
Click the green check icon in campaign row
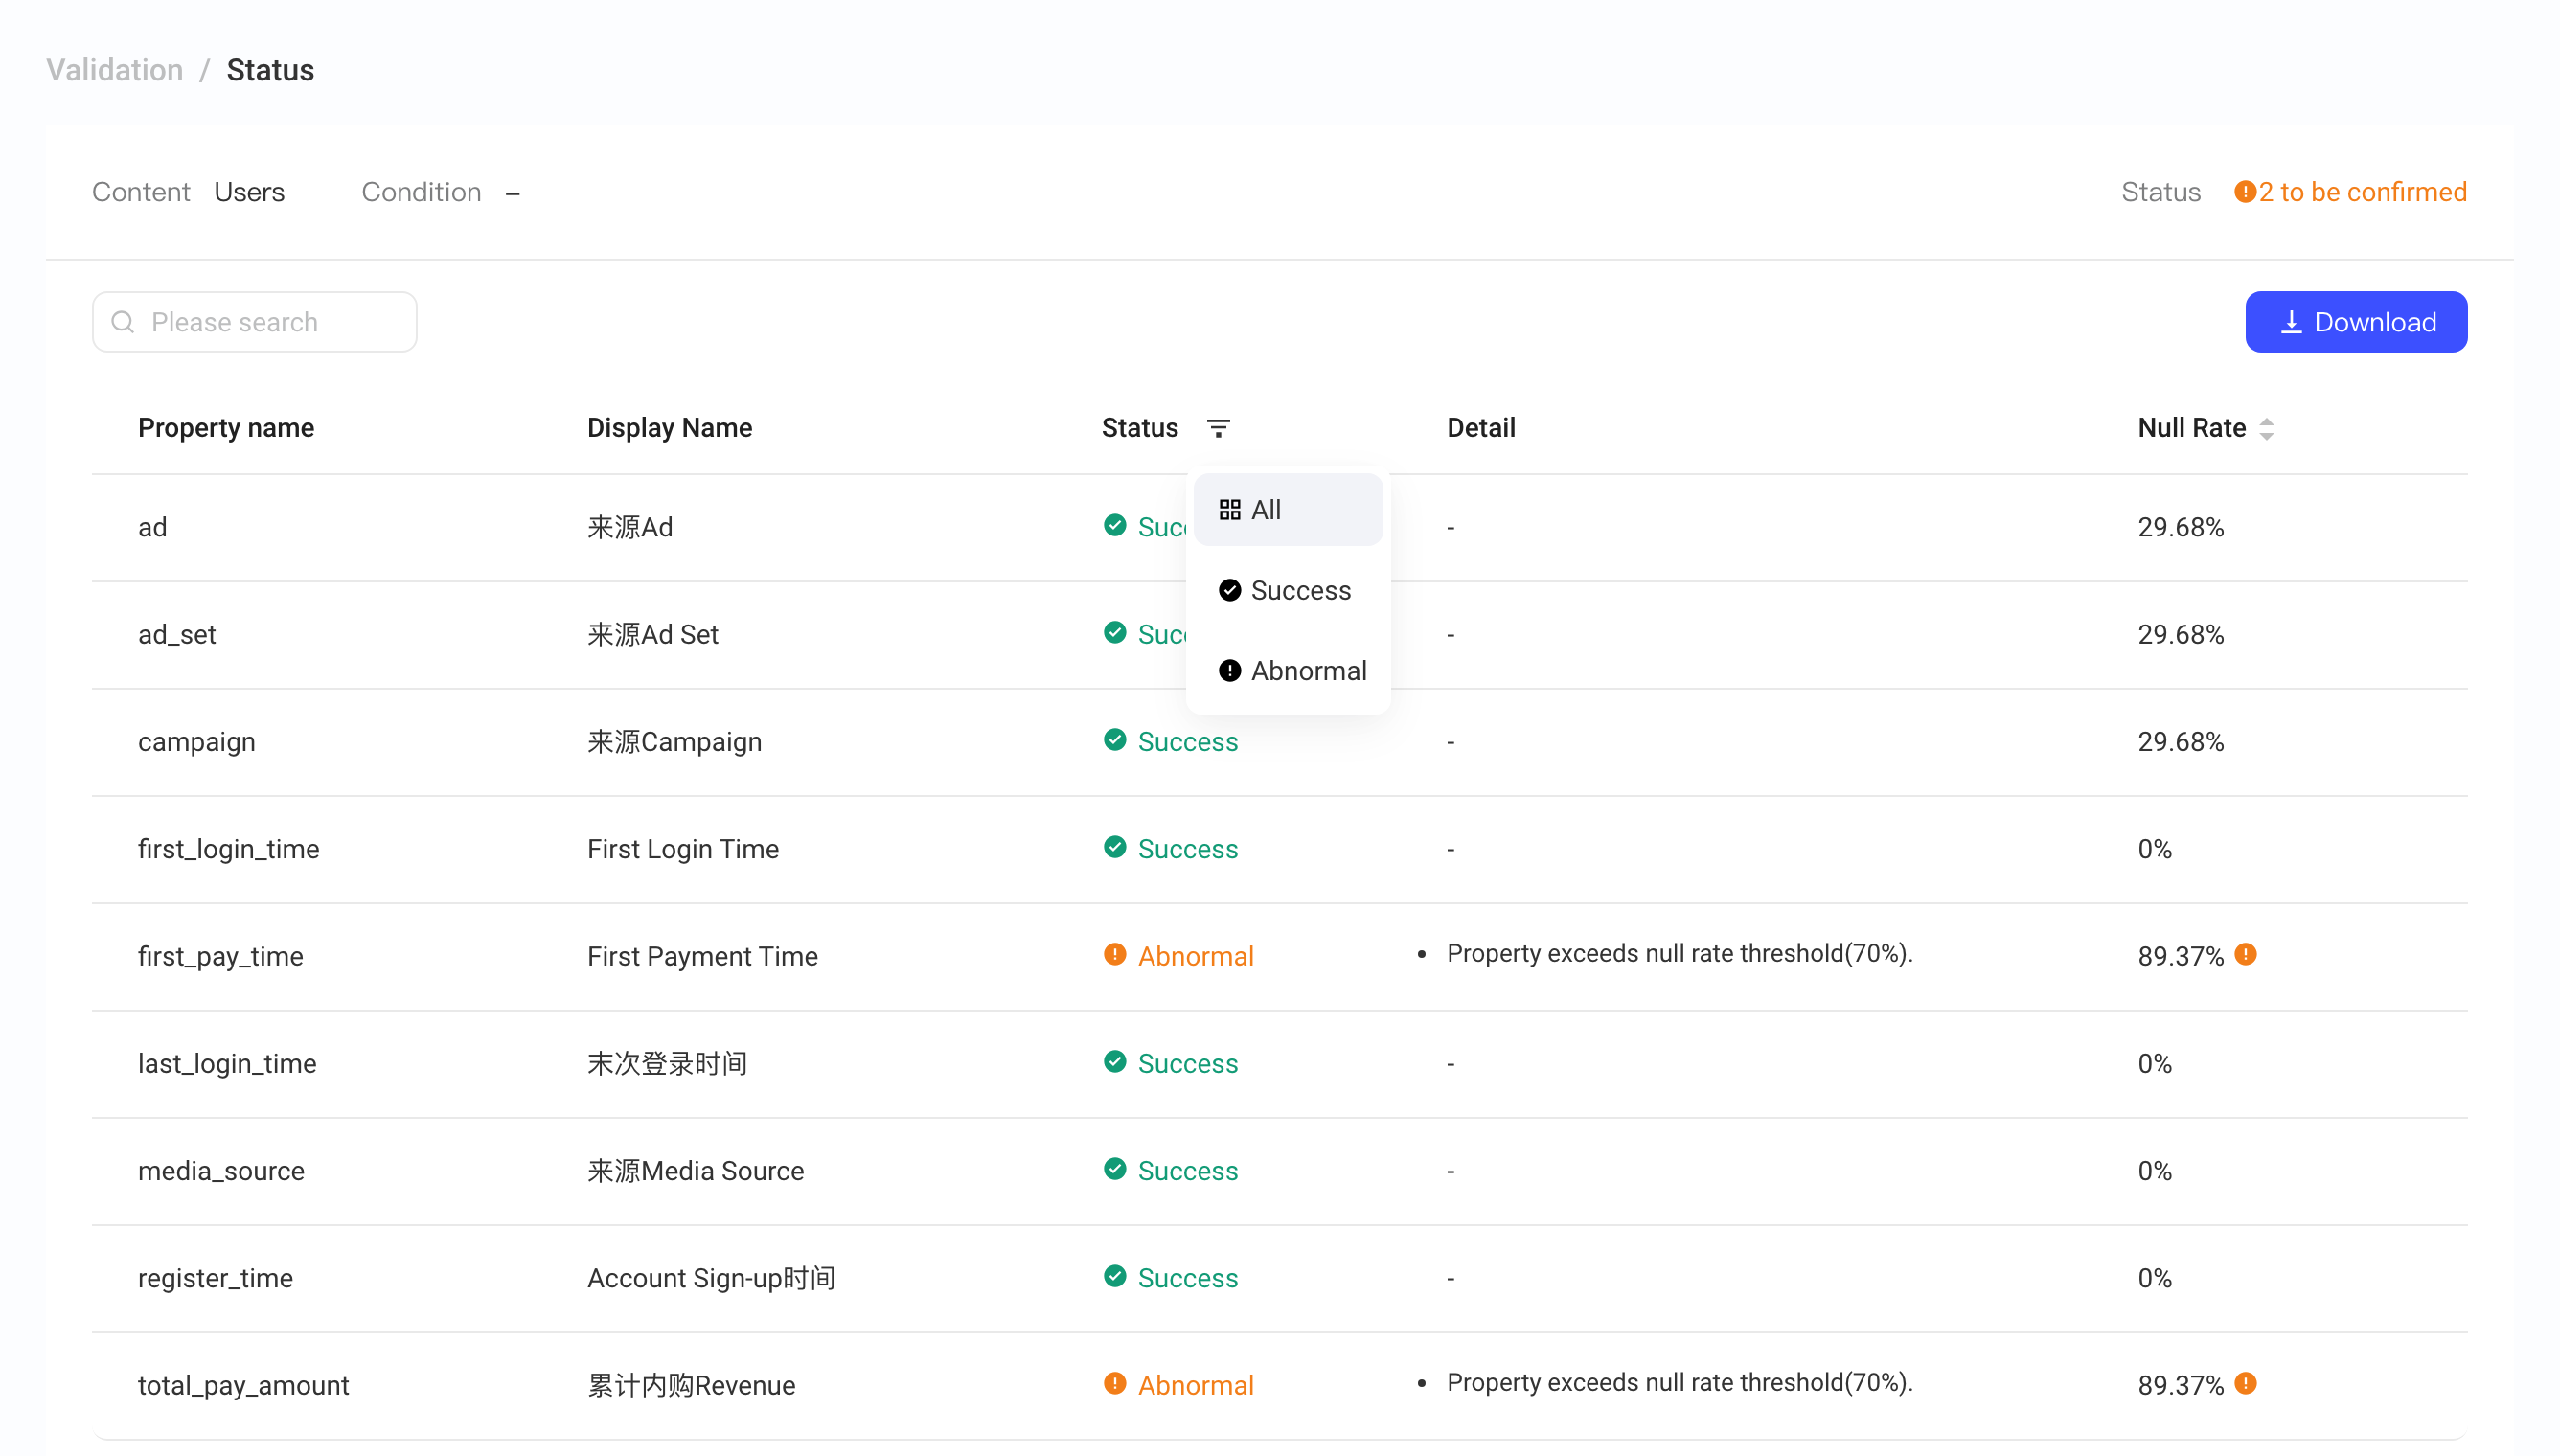pyautogui.click(x=1115, y=740)
